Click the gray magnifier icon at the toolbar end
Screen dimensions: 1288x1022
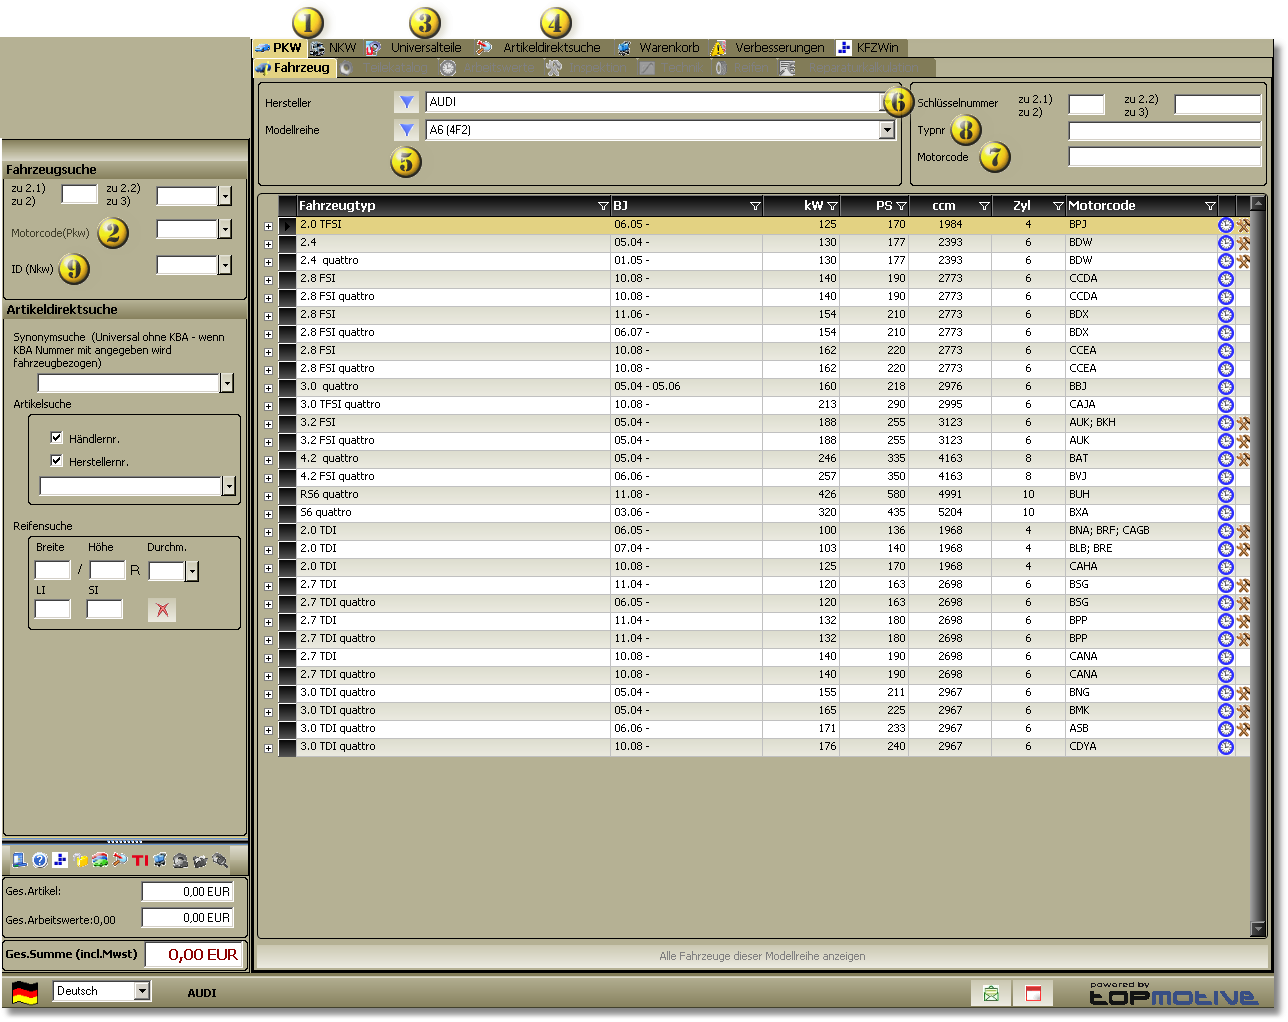tap(220, 860)
